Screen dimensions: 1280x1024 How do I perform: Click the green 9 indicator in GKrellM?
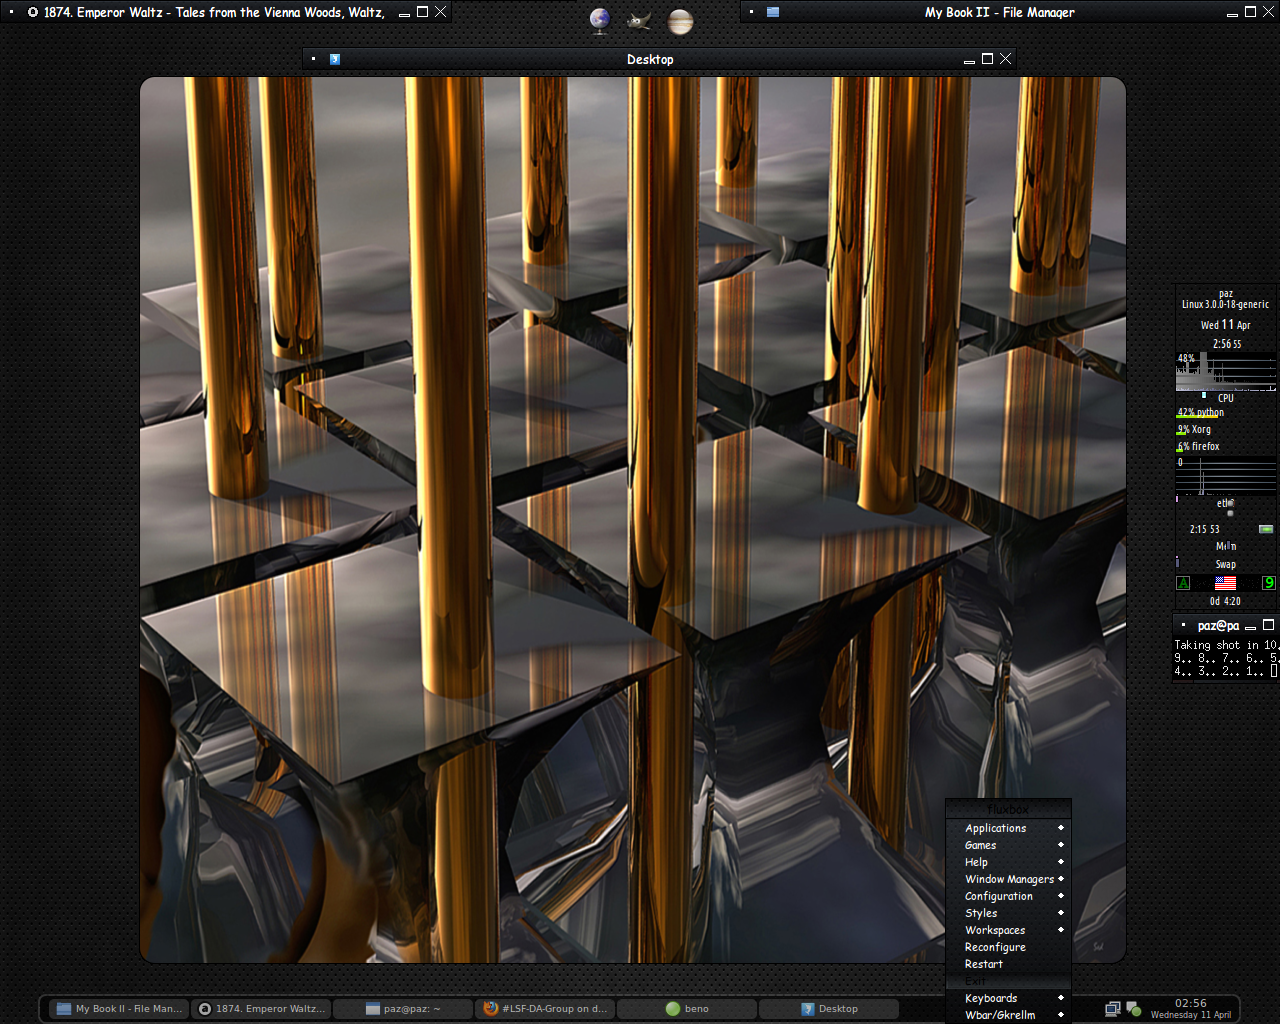tap(1269, 583)
